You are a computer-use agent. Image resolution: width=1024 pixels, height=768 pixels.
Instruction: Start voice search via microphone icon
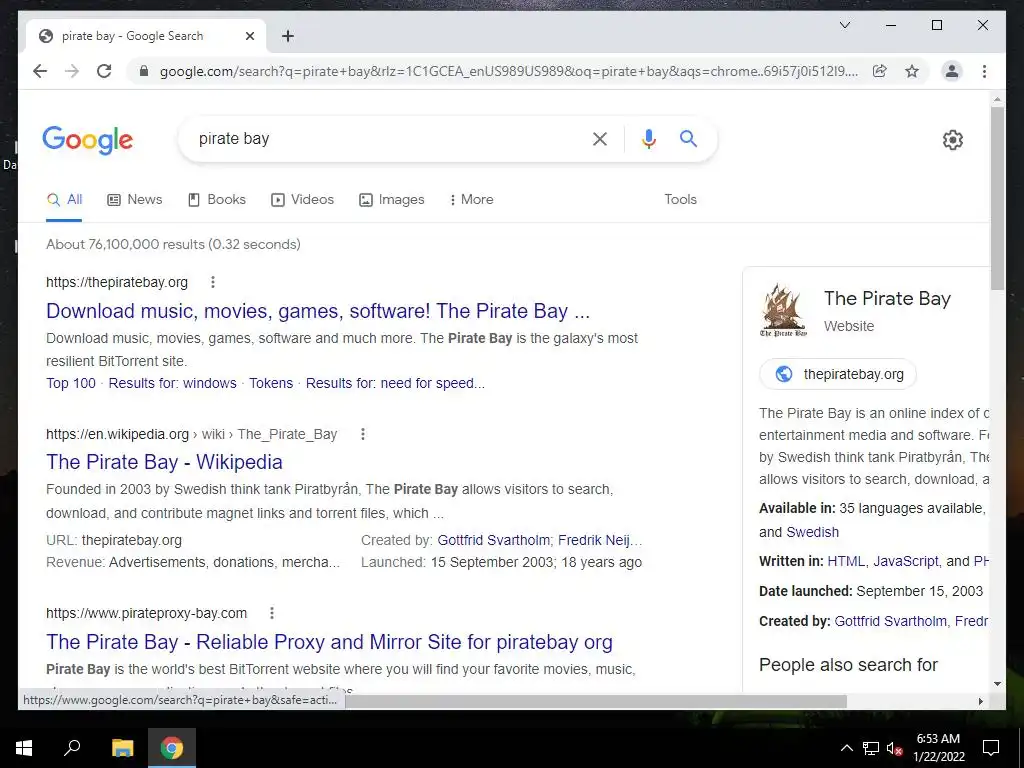pos(648,138)
